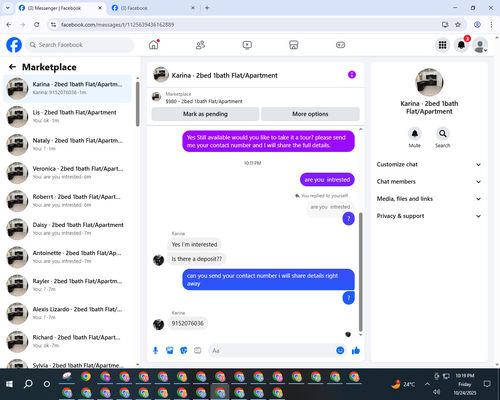Mute this chat via the bell icon
The width and height of the screenshot is (500, 400).
(x=415, y=134)
